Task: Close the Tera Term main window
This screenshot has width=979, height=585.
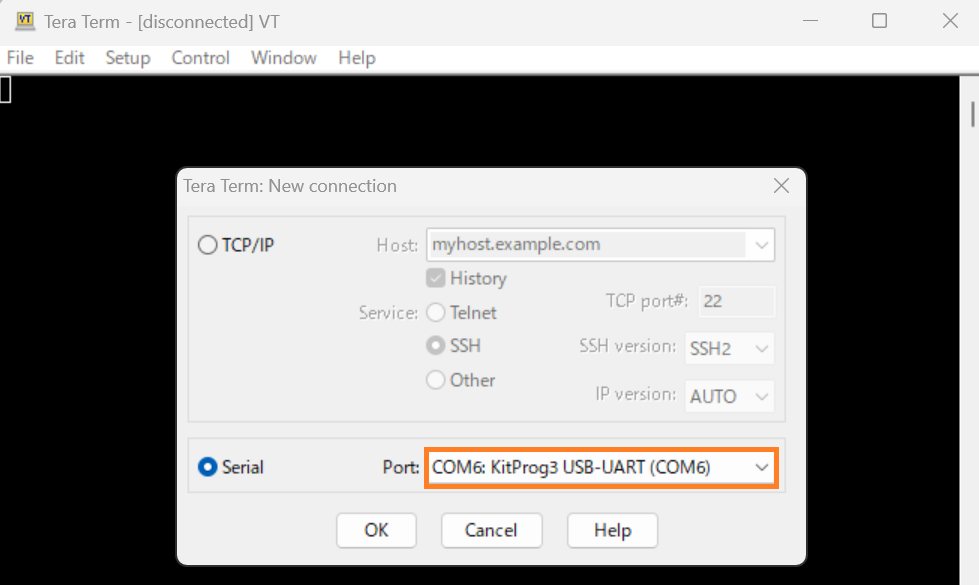Action: click(950, 21)
